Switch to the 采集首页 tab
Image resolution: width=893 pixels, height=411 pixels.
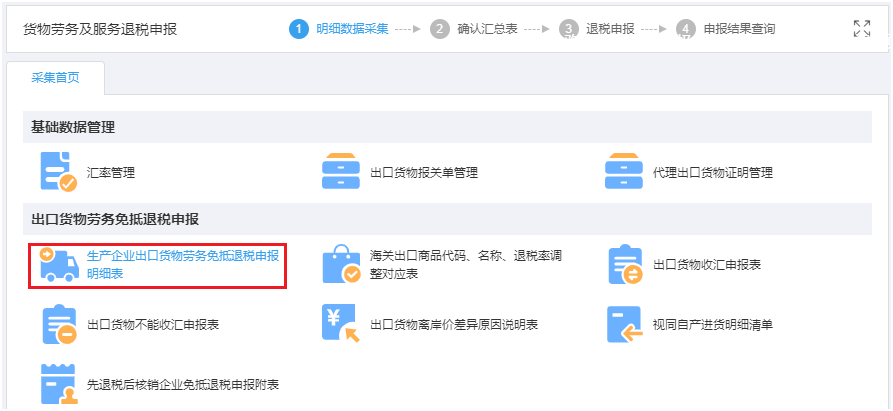[55, 78]
